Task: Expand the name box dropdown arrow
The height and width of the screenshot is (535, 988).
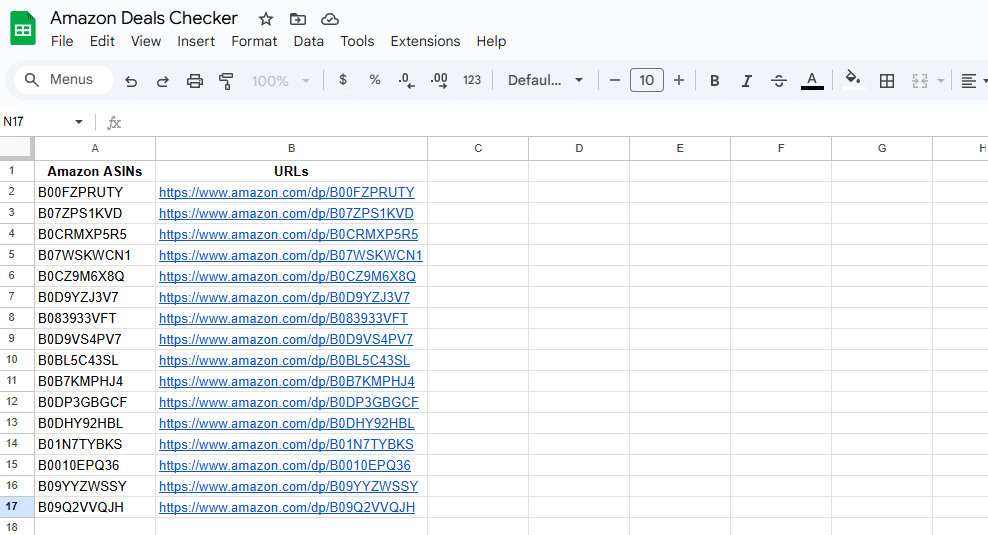Action: 79,122
